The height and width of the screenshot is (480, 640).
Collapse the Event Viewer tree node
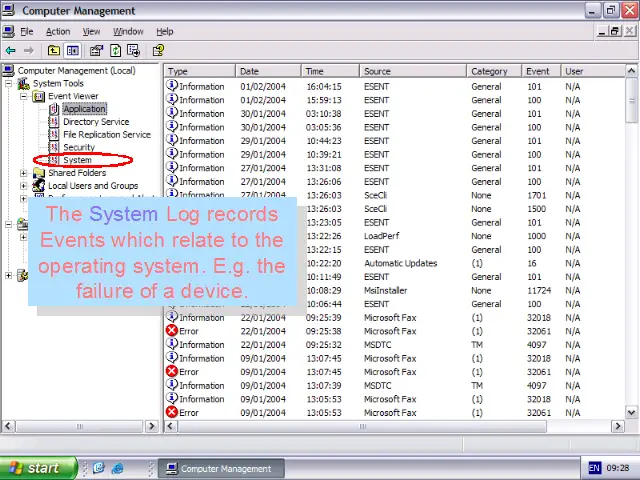point(24,96)
